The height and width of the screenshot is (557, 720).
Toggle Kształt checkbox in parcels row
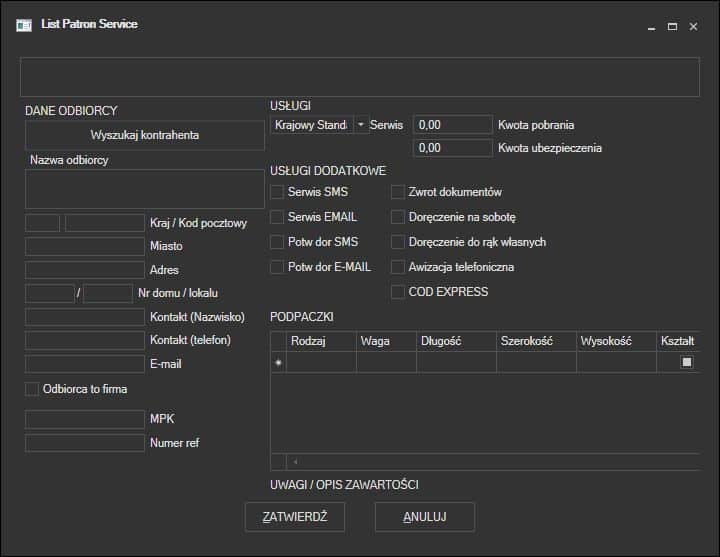(x=686, y=362)
